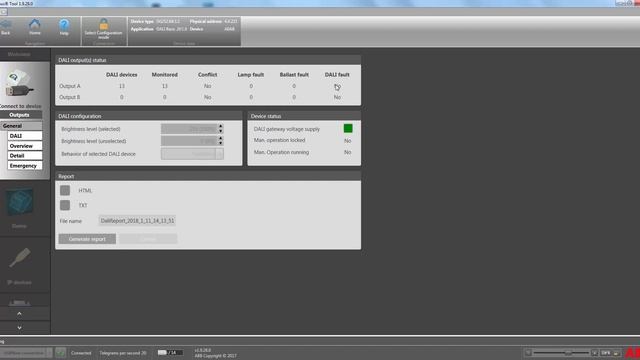The image size is (640, 360).
Task: Click the disabled button next to Generate report
Action: 148,239
